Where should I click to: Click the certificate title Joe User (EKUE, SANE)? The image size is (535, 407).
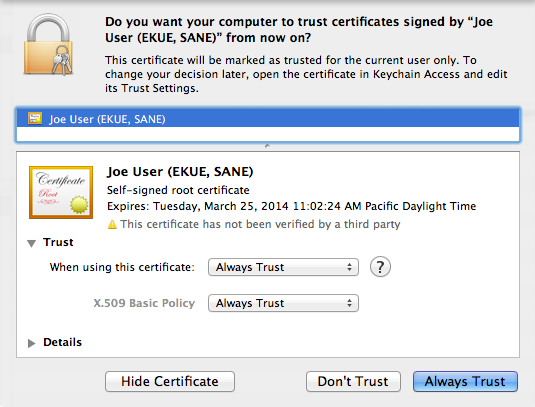(180, 172)
